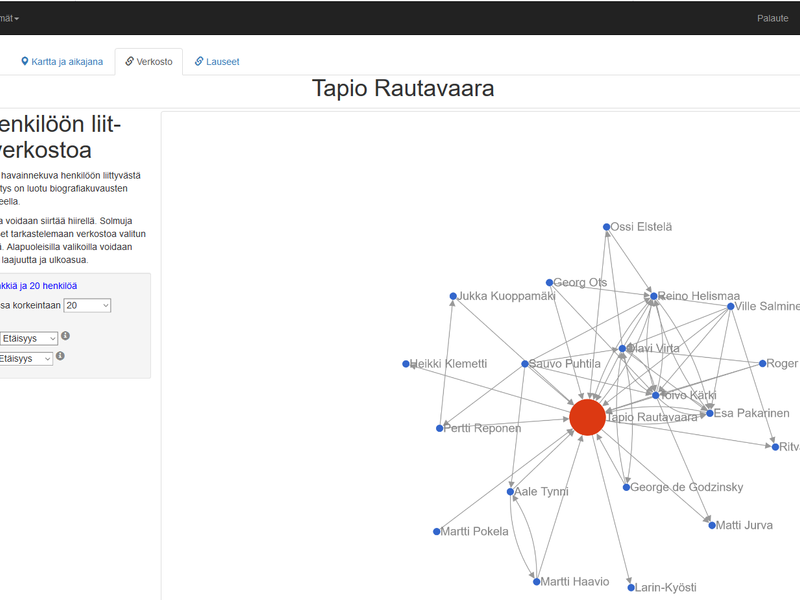Expand the lower Etäisyys dropdown
Screen dimensions: 800x600
click(26, 358)
